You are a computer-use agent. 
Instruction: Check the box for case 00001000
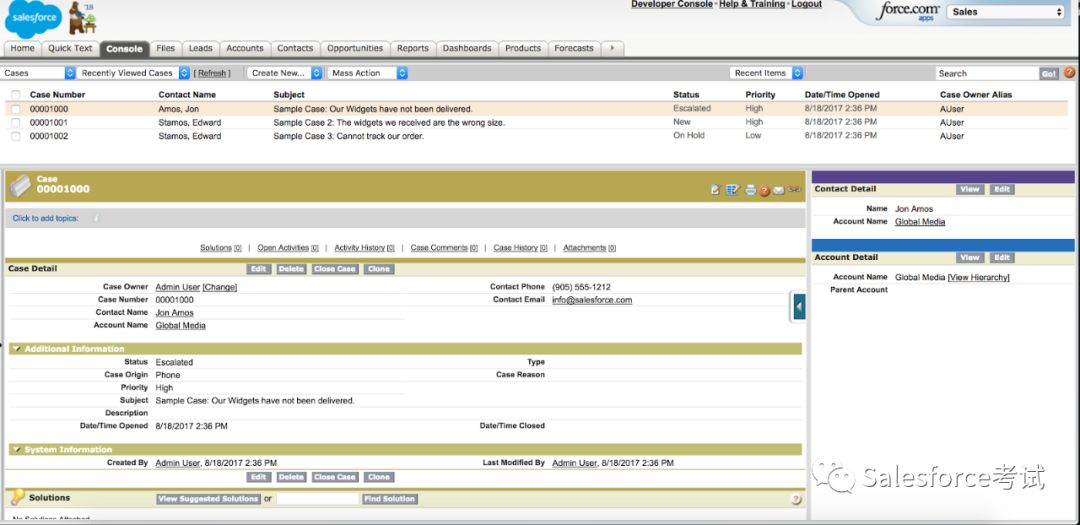[x=15, y=109]
